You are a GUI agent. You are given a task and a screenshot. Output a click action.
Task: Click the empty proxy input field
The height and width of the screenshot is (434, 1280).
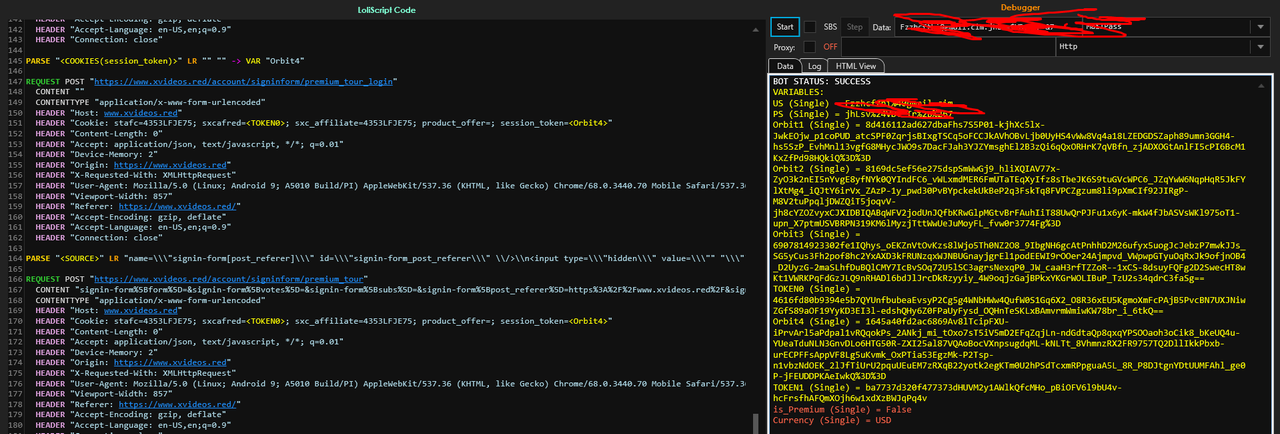(x=948, y=47)
